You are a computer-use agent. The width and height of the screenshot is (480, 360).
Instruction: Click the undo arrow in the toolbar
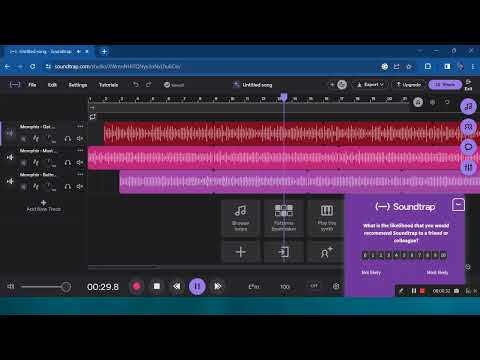[x=135, y=85]
